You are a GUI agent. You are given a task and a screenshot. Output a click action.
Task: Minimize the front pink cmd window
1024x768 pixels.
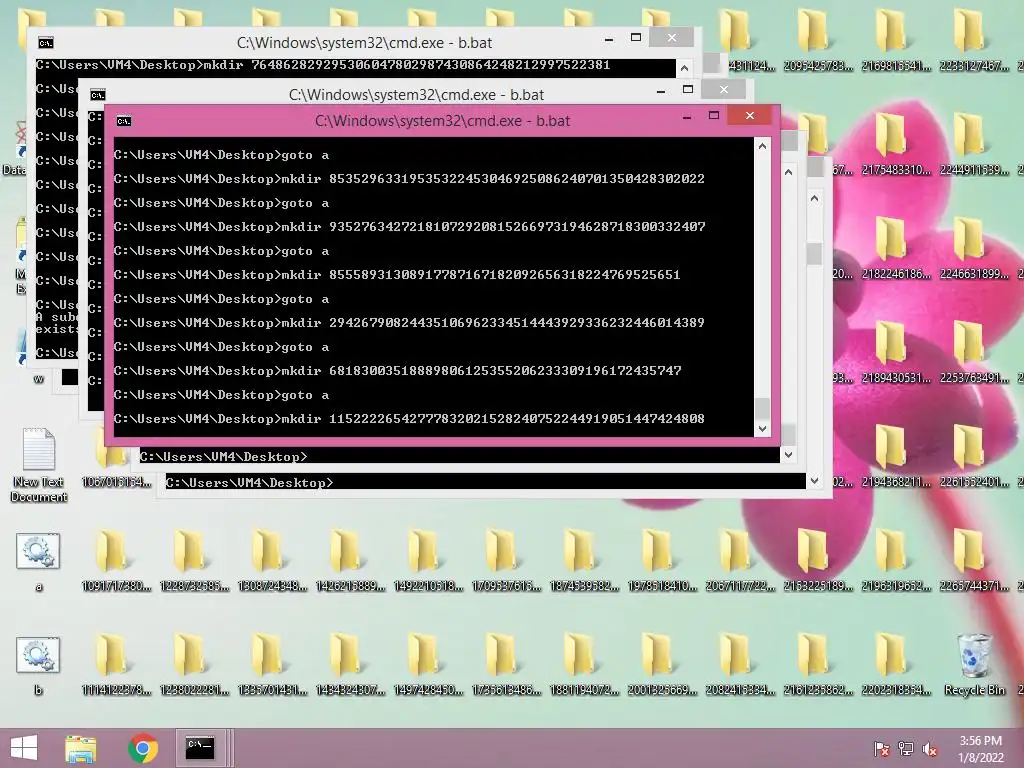tap(687, 118)
